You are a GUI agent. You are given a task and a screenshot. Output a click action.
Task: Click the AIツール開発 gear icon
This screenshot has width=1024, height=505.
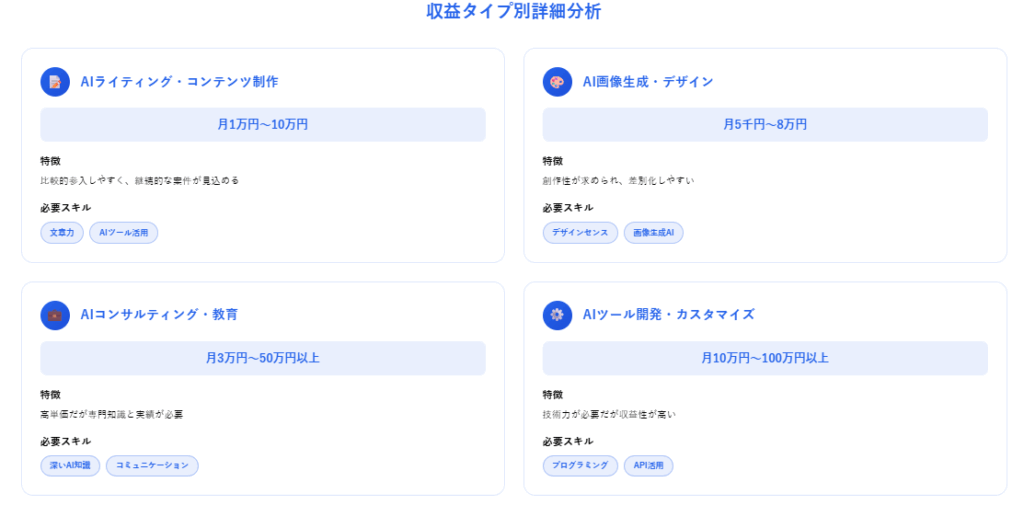557,316
